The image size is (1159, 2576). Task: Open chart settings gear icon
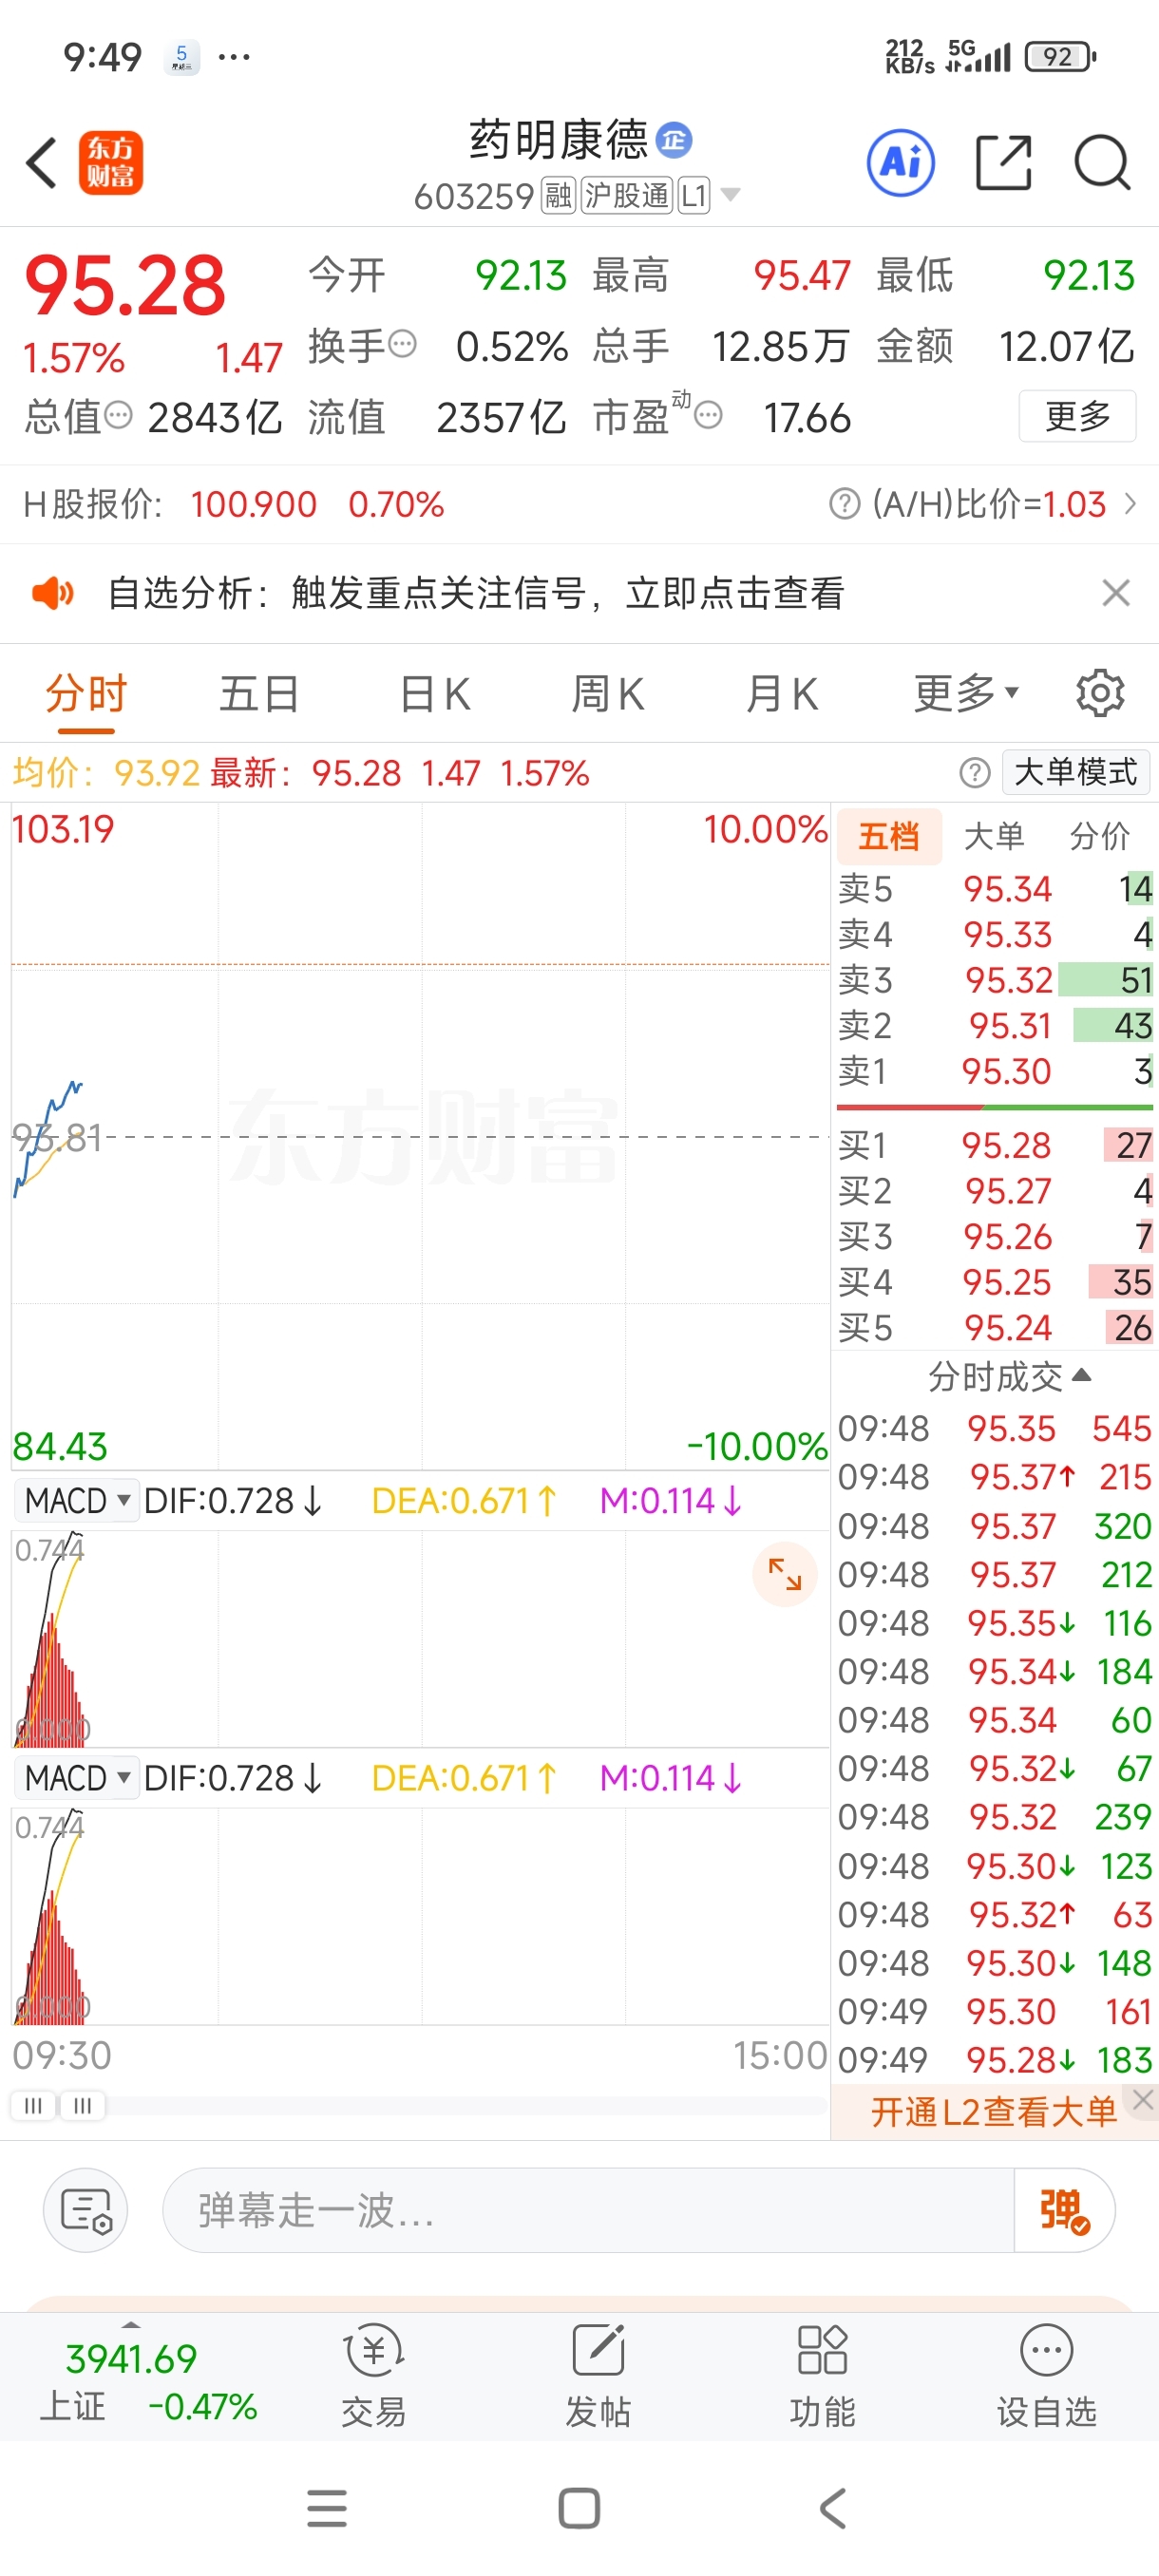coord(1100,693)
